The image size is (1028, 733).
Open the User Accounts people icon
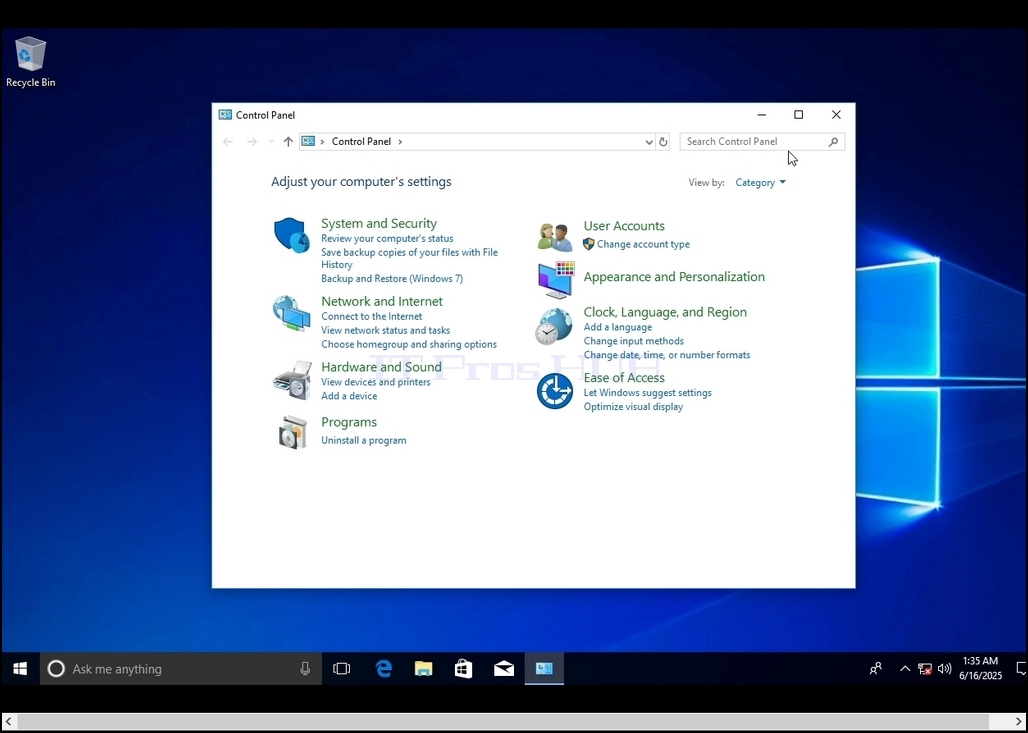555,237
